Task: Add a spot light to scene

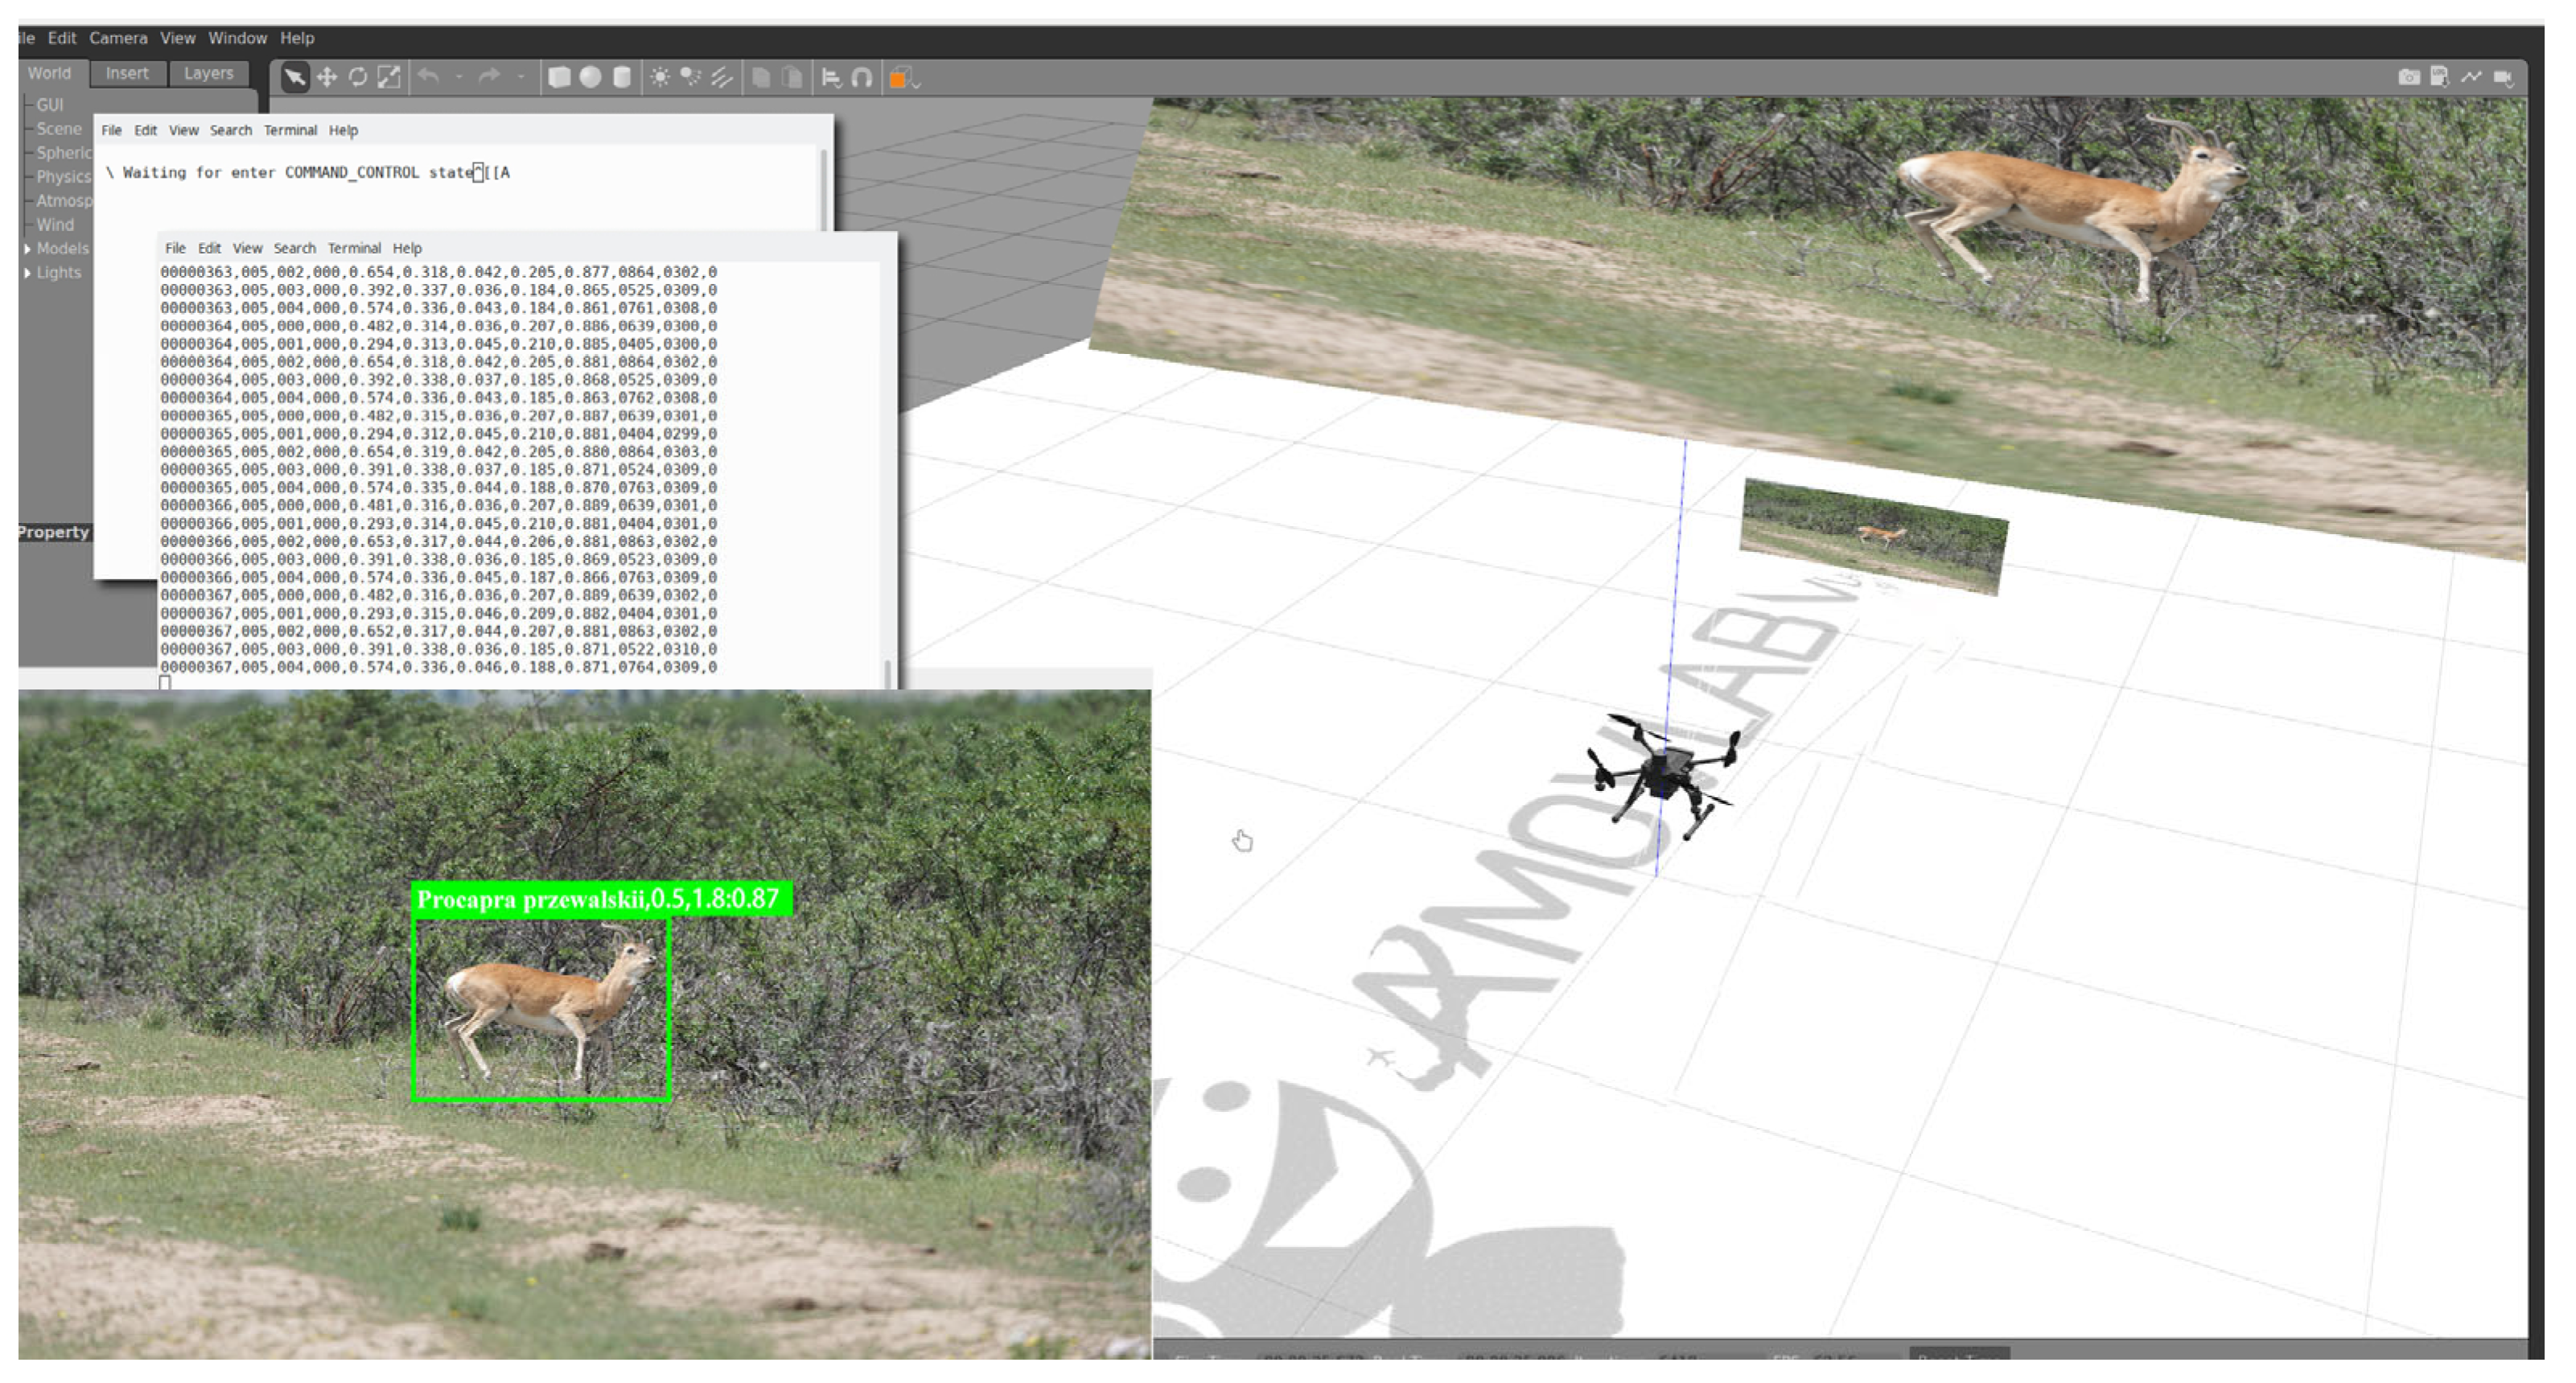Action: click(x=691, y=77)
